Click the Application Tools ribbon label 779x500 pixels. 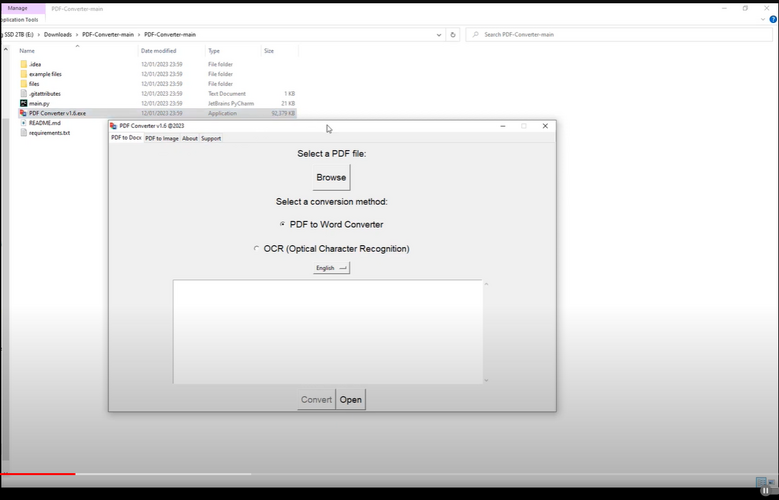pos(19,20)
